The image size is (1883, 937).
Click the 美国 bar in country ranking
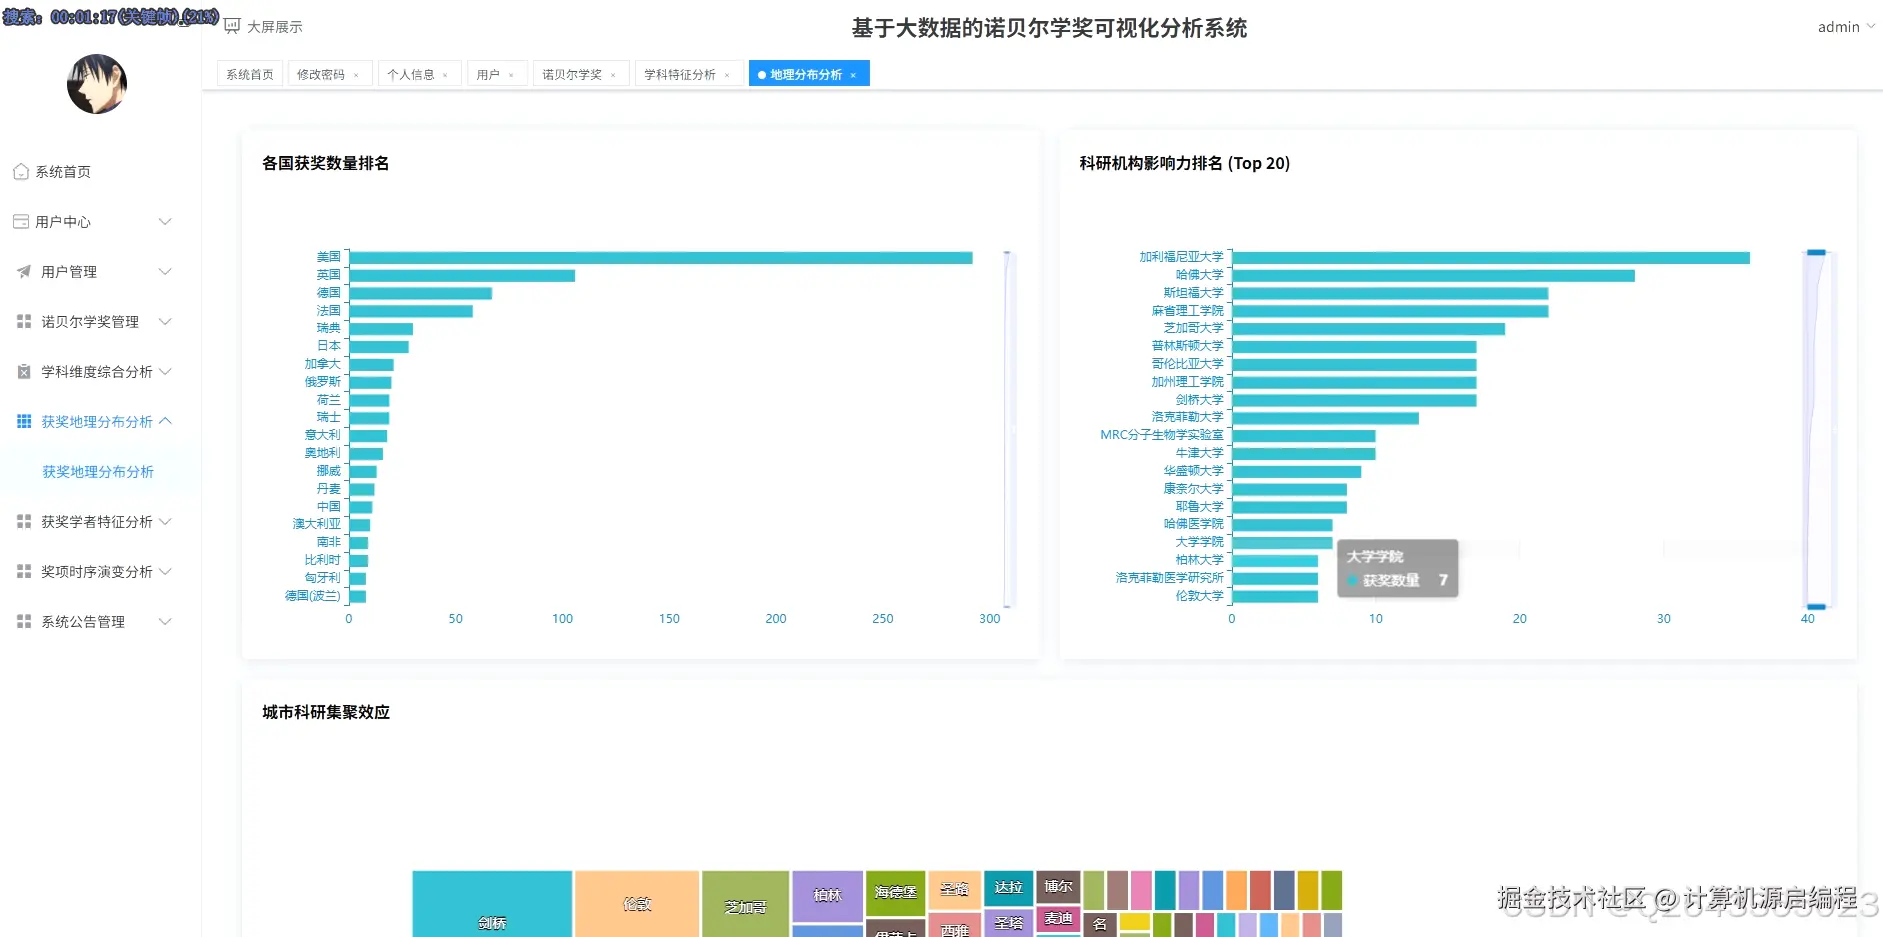(x=661, y=258)
